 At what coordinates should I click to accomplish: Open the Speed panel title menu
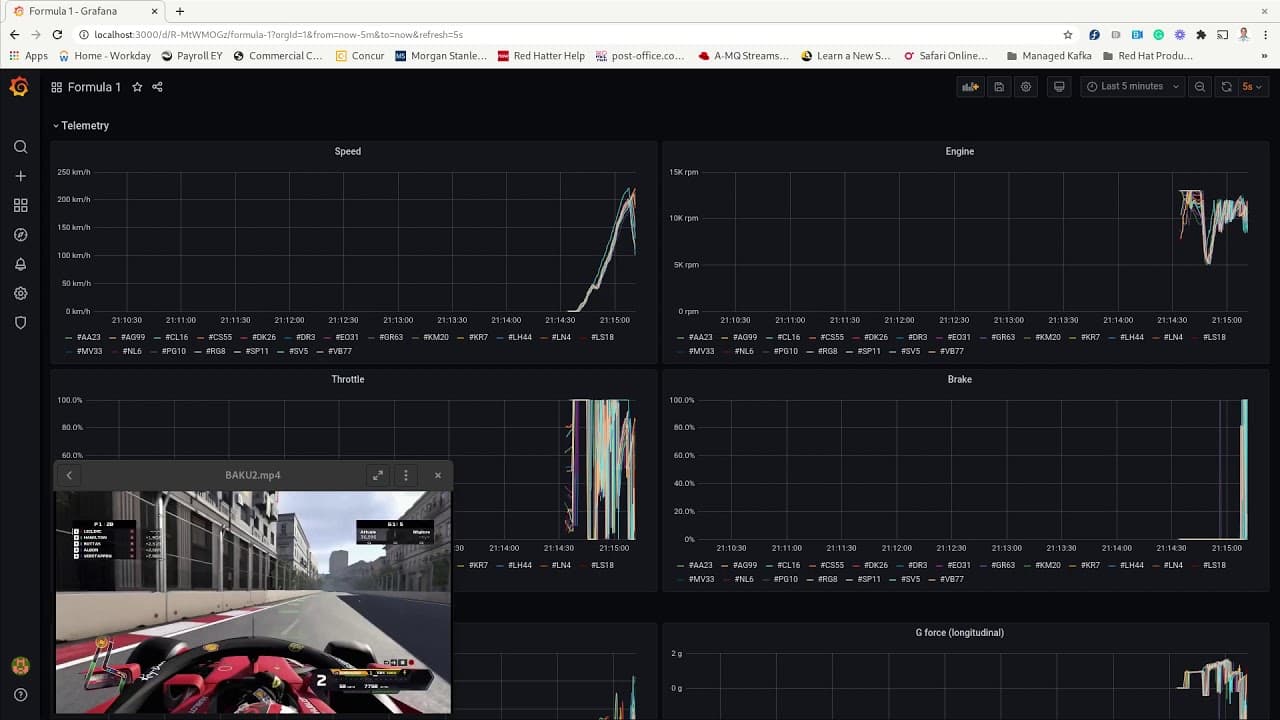coord(348,152)
